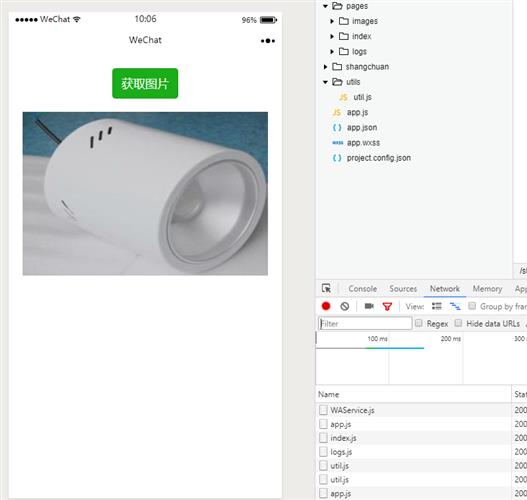Click the red record network log button

[x=326, y=306]
